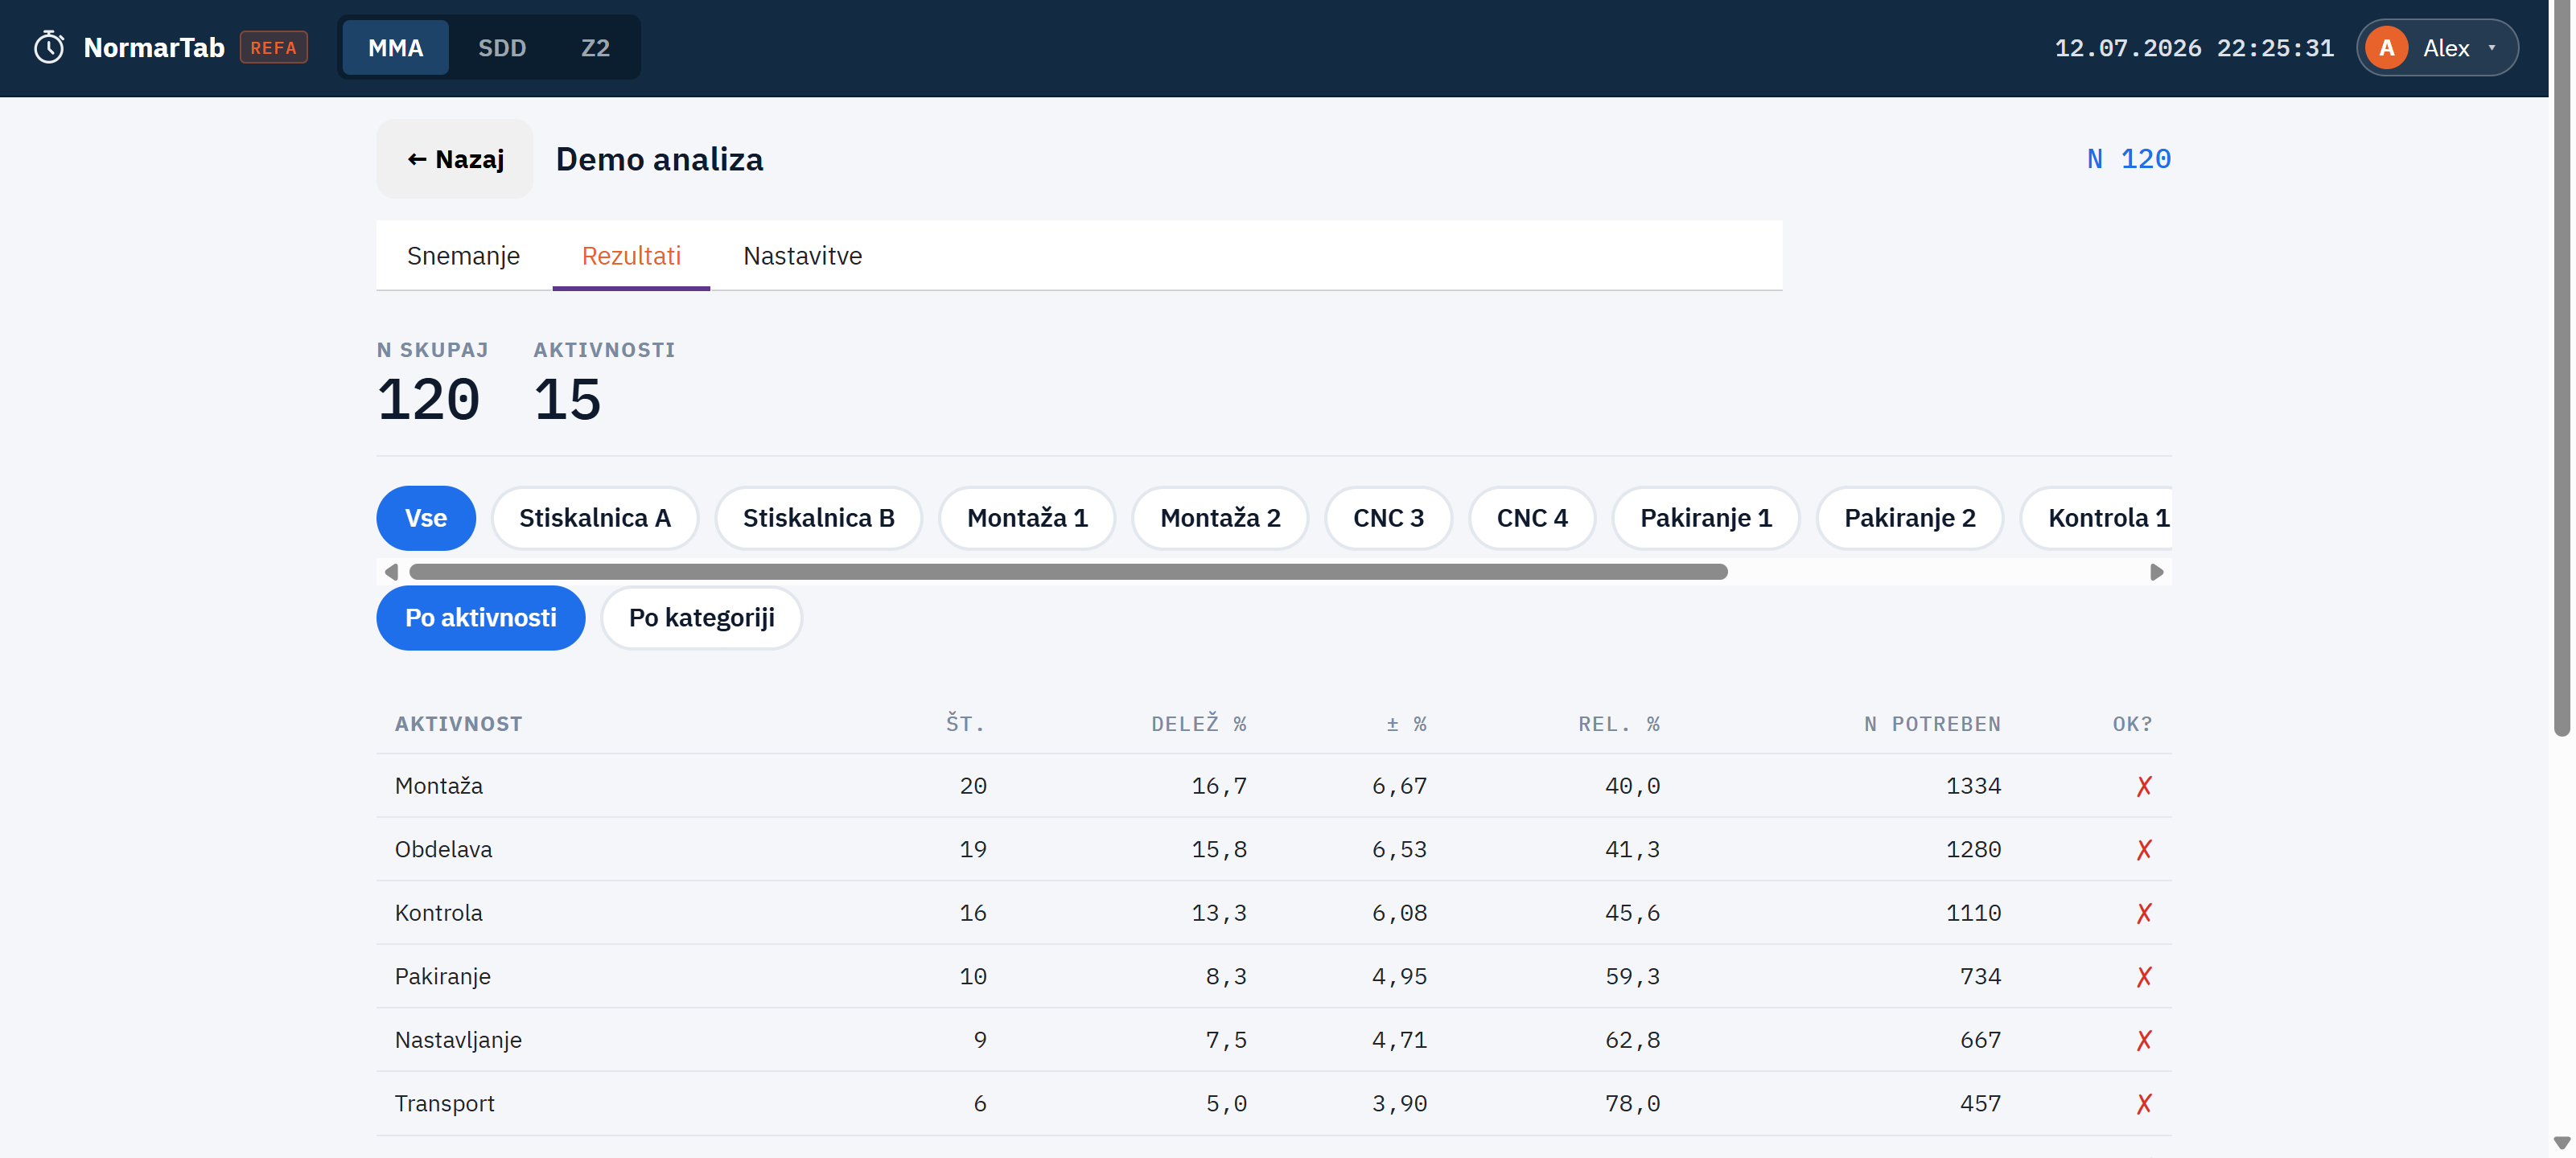This screenshot has height=1158, width=2576.
Task: Filter by Pakiranje 2
Action: (x=1910, y=518)
